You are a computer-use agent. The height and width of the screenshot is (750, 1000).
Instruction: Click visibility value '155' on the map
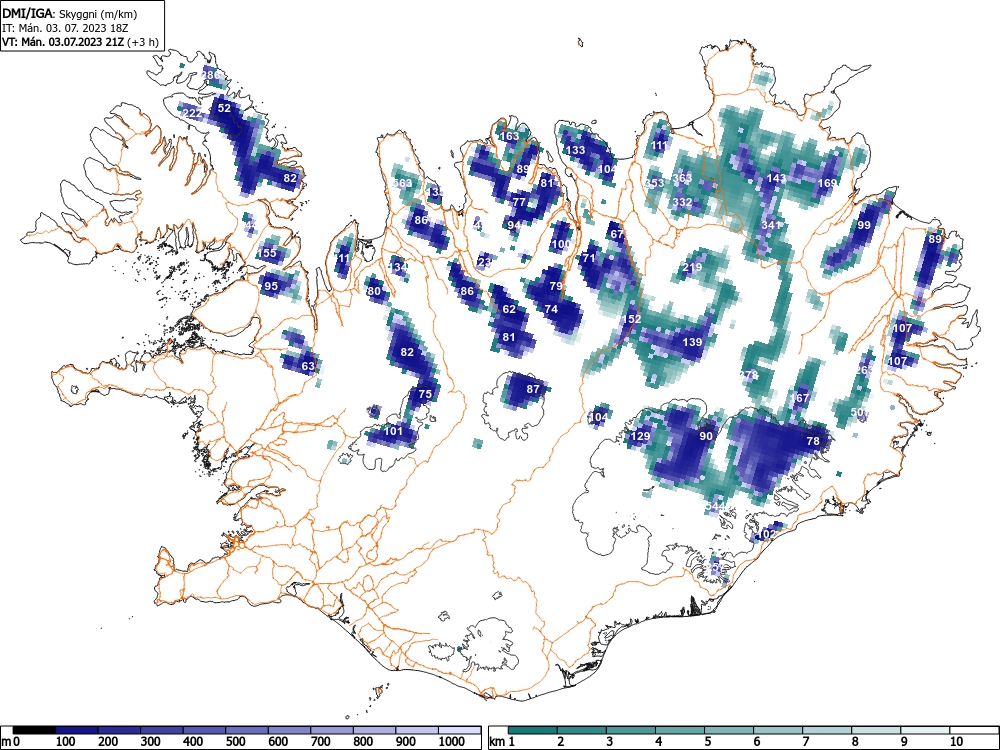click(267, 253)
